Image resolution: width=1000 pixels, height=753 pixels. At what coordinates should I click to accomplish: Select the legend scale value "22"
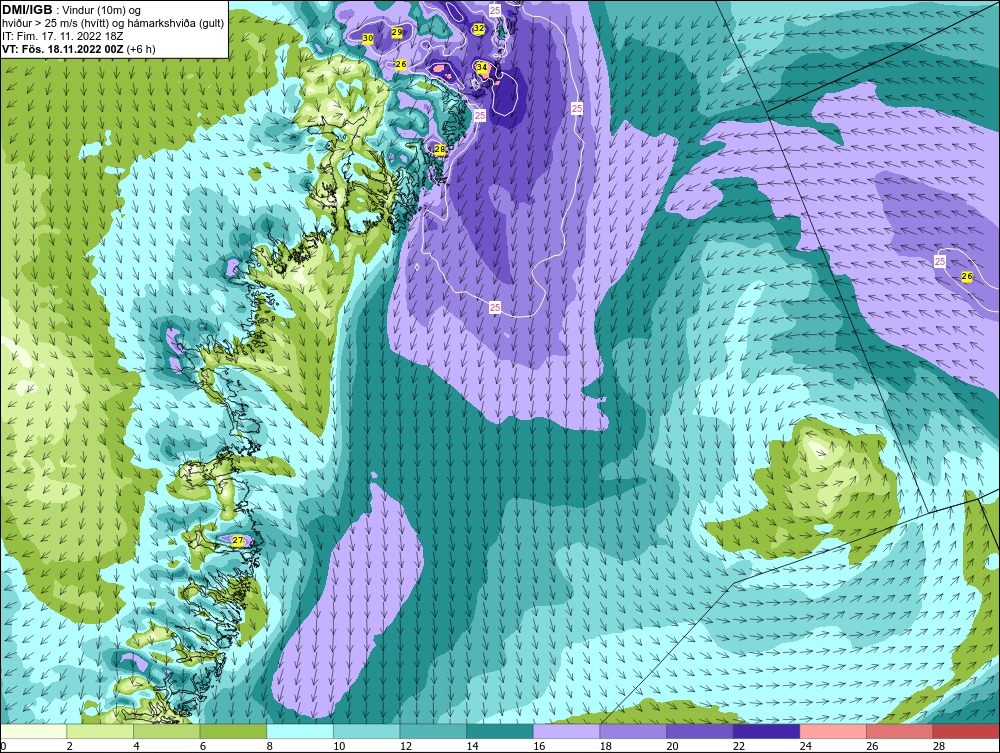(x=739, y=746)
